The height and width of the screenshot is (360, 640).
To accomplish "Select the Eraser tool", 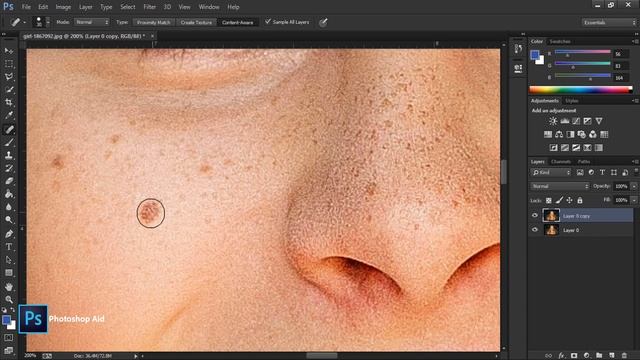I will (x=9, y=181).
